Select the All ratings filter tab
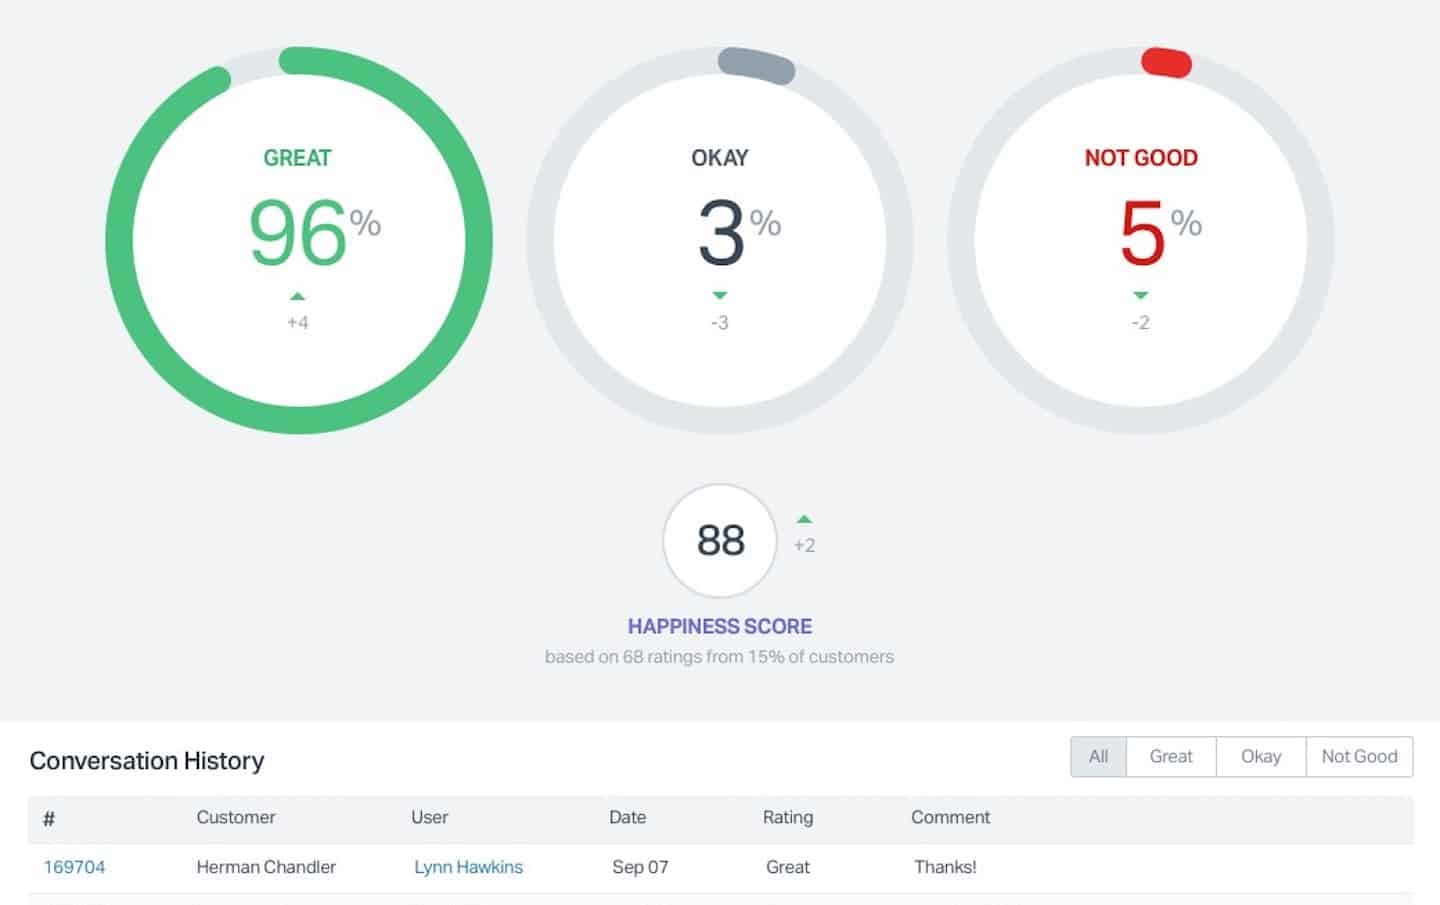1440x905 pixels. tap(1098, 757)
